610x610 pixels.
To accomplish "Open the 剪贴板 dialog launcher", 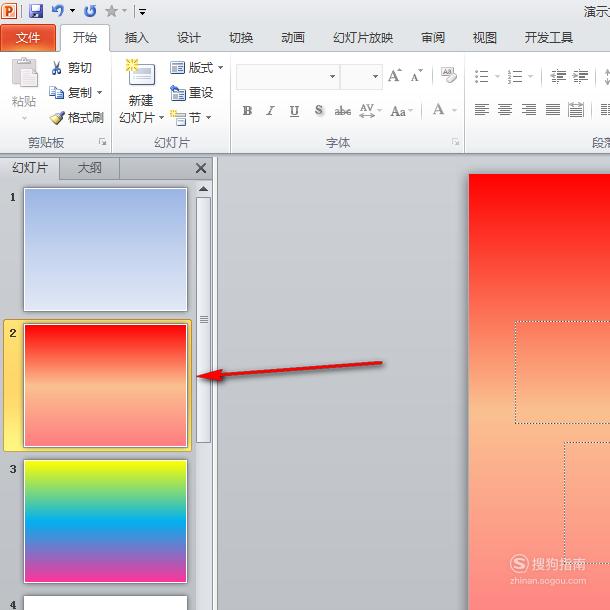I will coord(103,142).
